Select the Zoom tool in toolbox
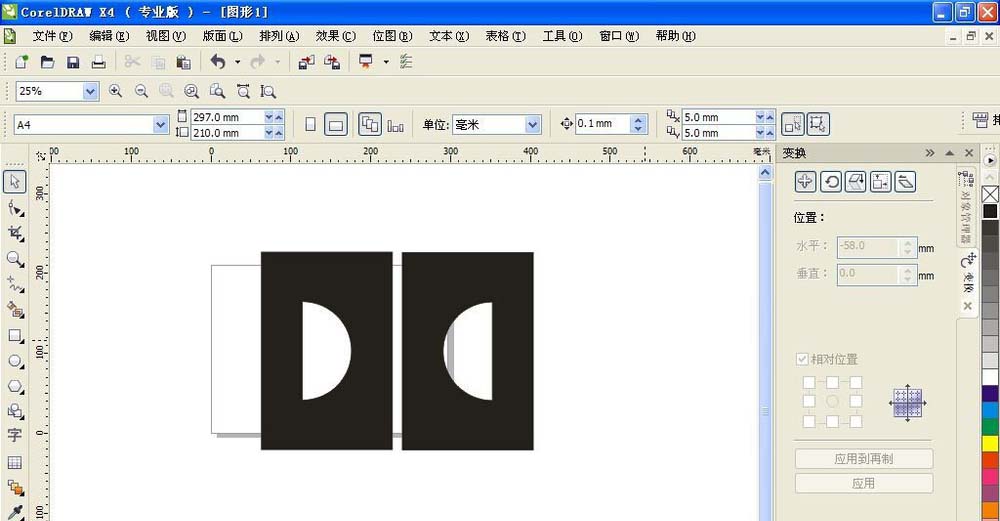The width and height of the screenshot is (1000, 521). [15, 259]
